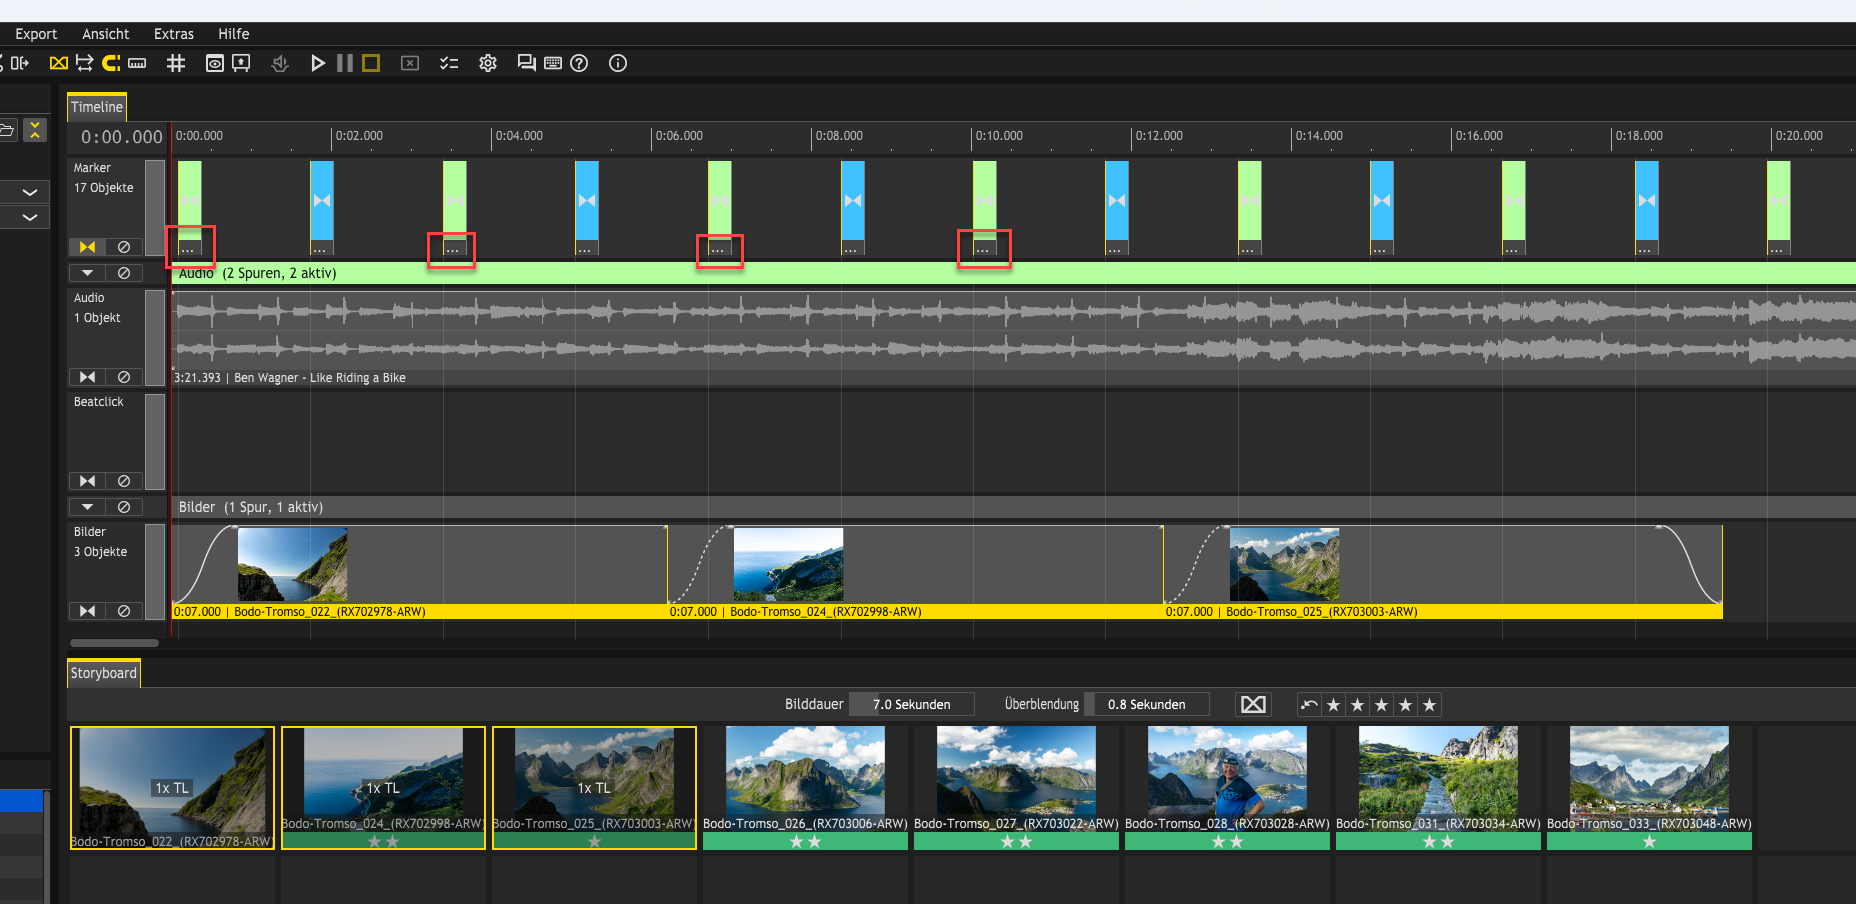Open the speech bubbles feedback icon
Image resolution: width=1856 pixels, height=904 pixels.
pyautogui.click(x=526, y=63)
